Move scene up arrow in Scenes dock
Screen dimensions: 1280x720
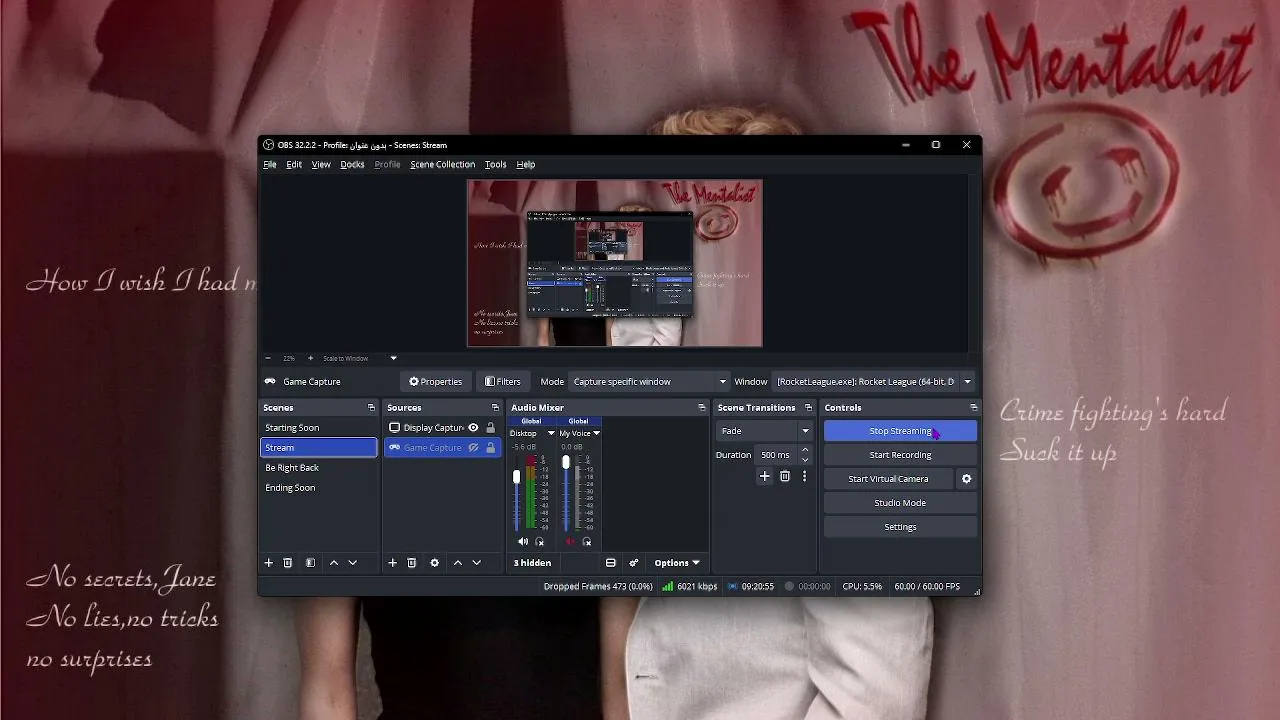pyautogui.click(x=334, y=563)
